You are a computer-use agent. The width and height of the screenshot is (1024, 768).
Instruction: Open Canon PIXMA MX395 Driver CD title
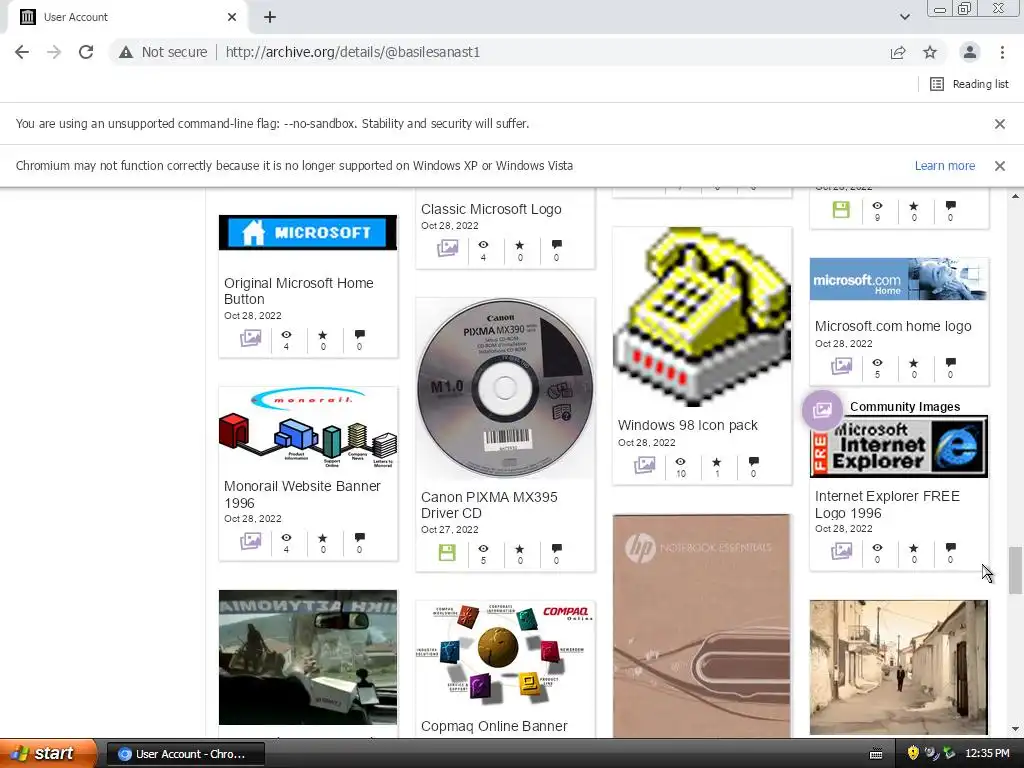pyautogui.click(x=489, y=505)
